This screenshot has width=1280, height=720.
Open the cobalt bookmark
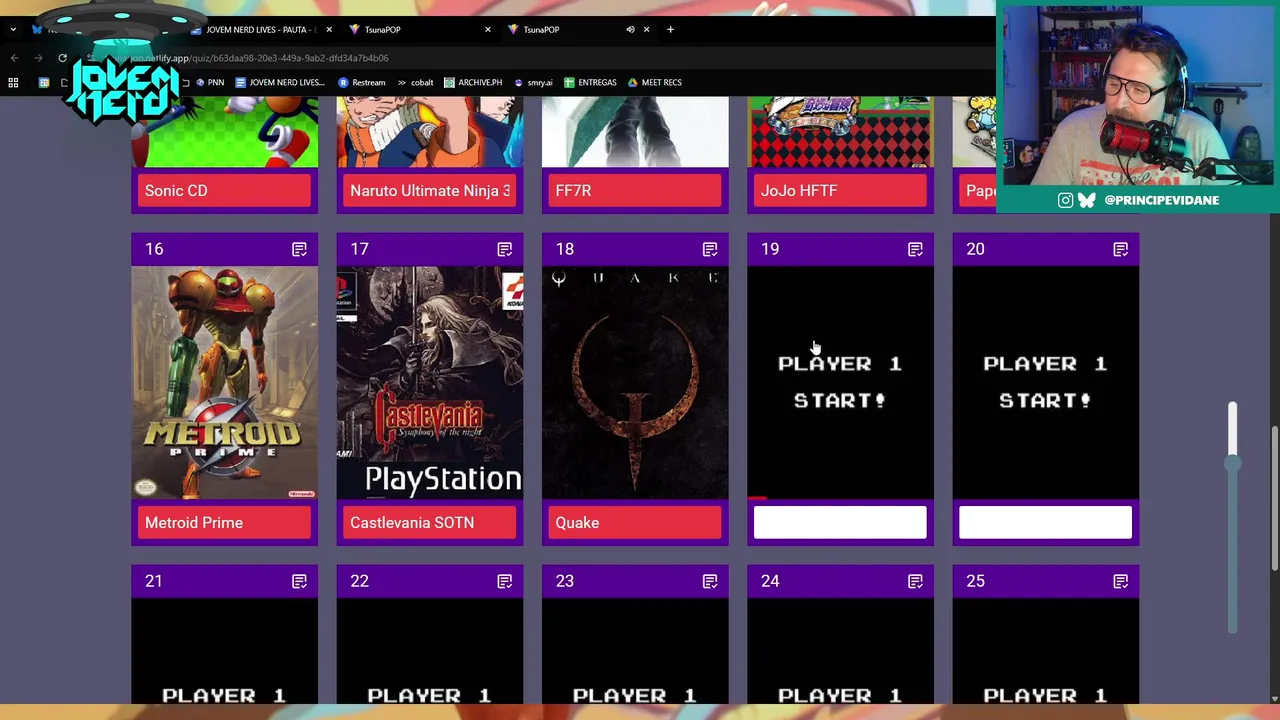pos(415,82)
